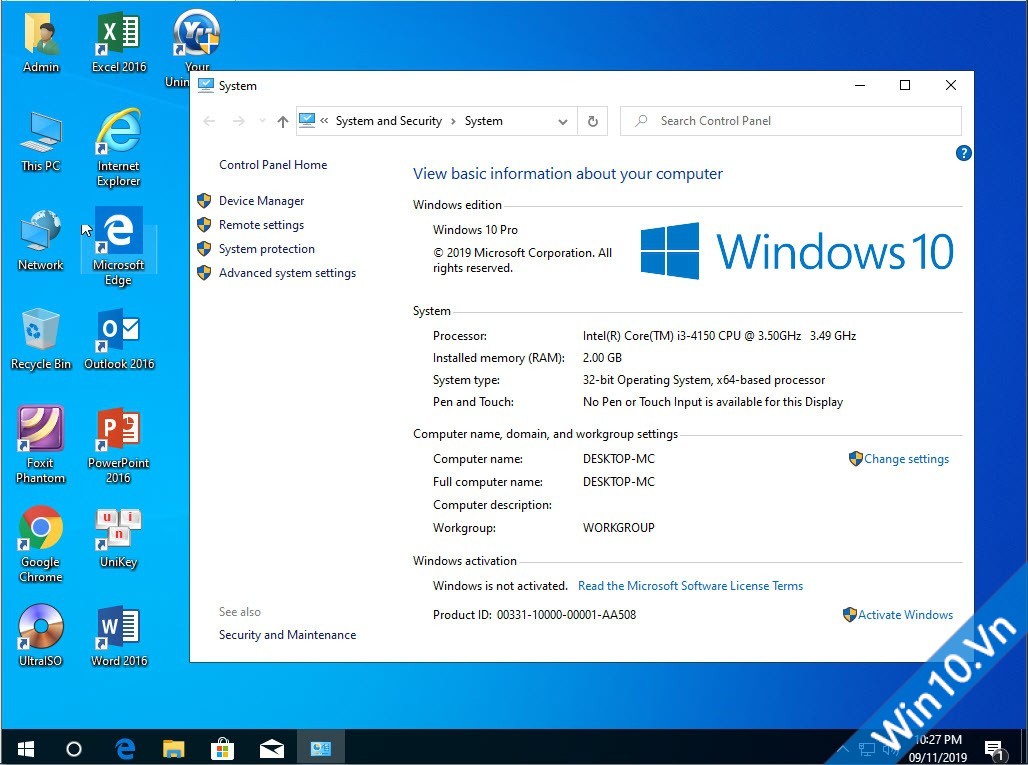Click 'View basic information about your computer' heading

pos(568,174)
